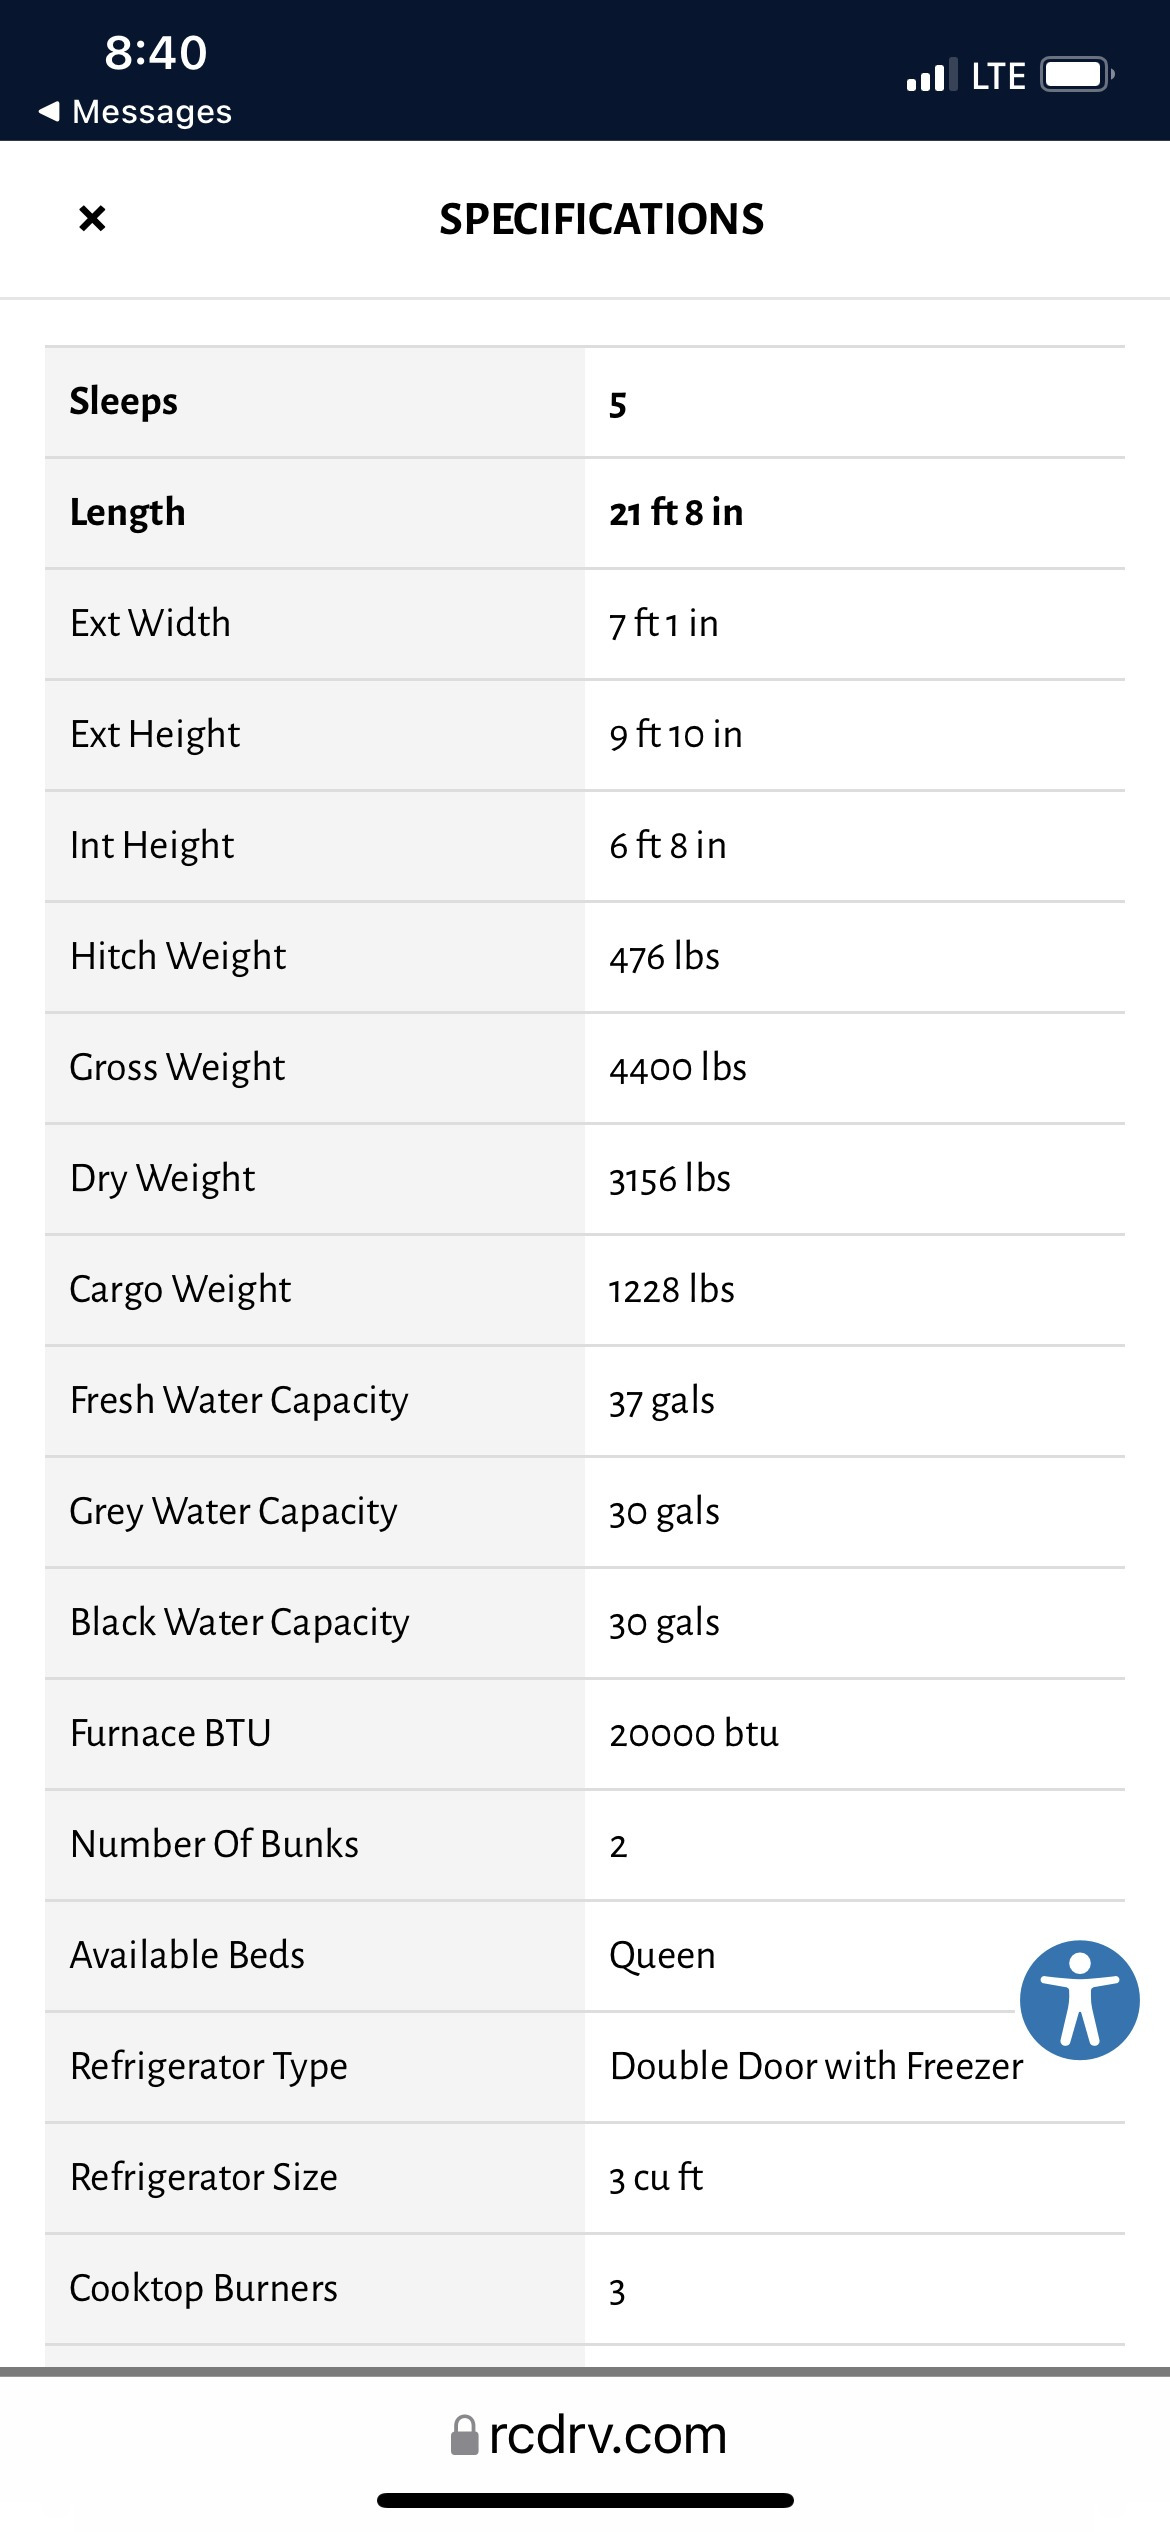Select the Length value 21 ft 8 in
1170x2532 pixels.
676,513
